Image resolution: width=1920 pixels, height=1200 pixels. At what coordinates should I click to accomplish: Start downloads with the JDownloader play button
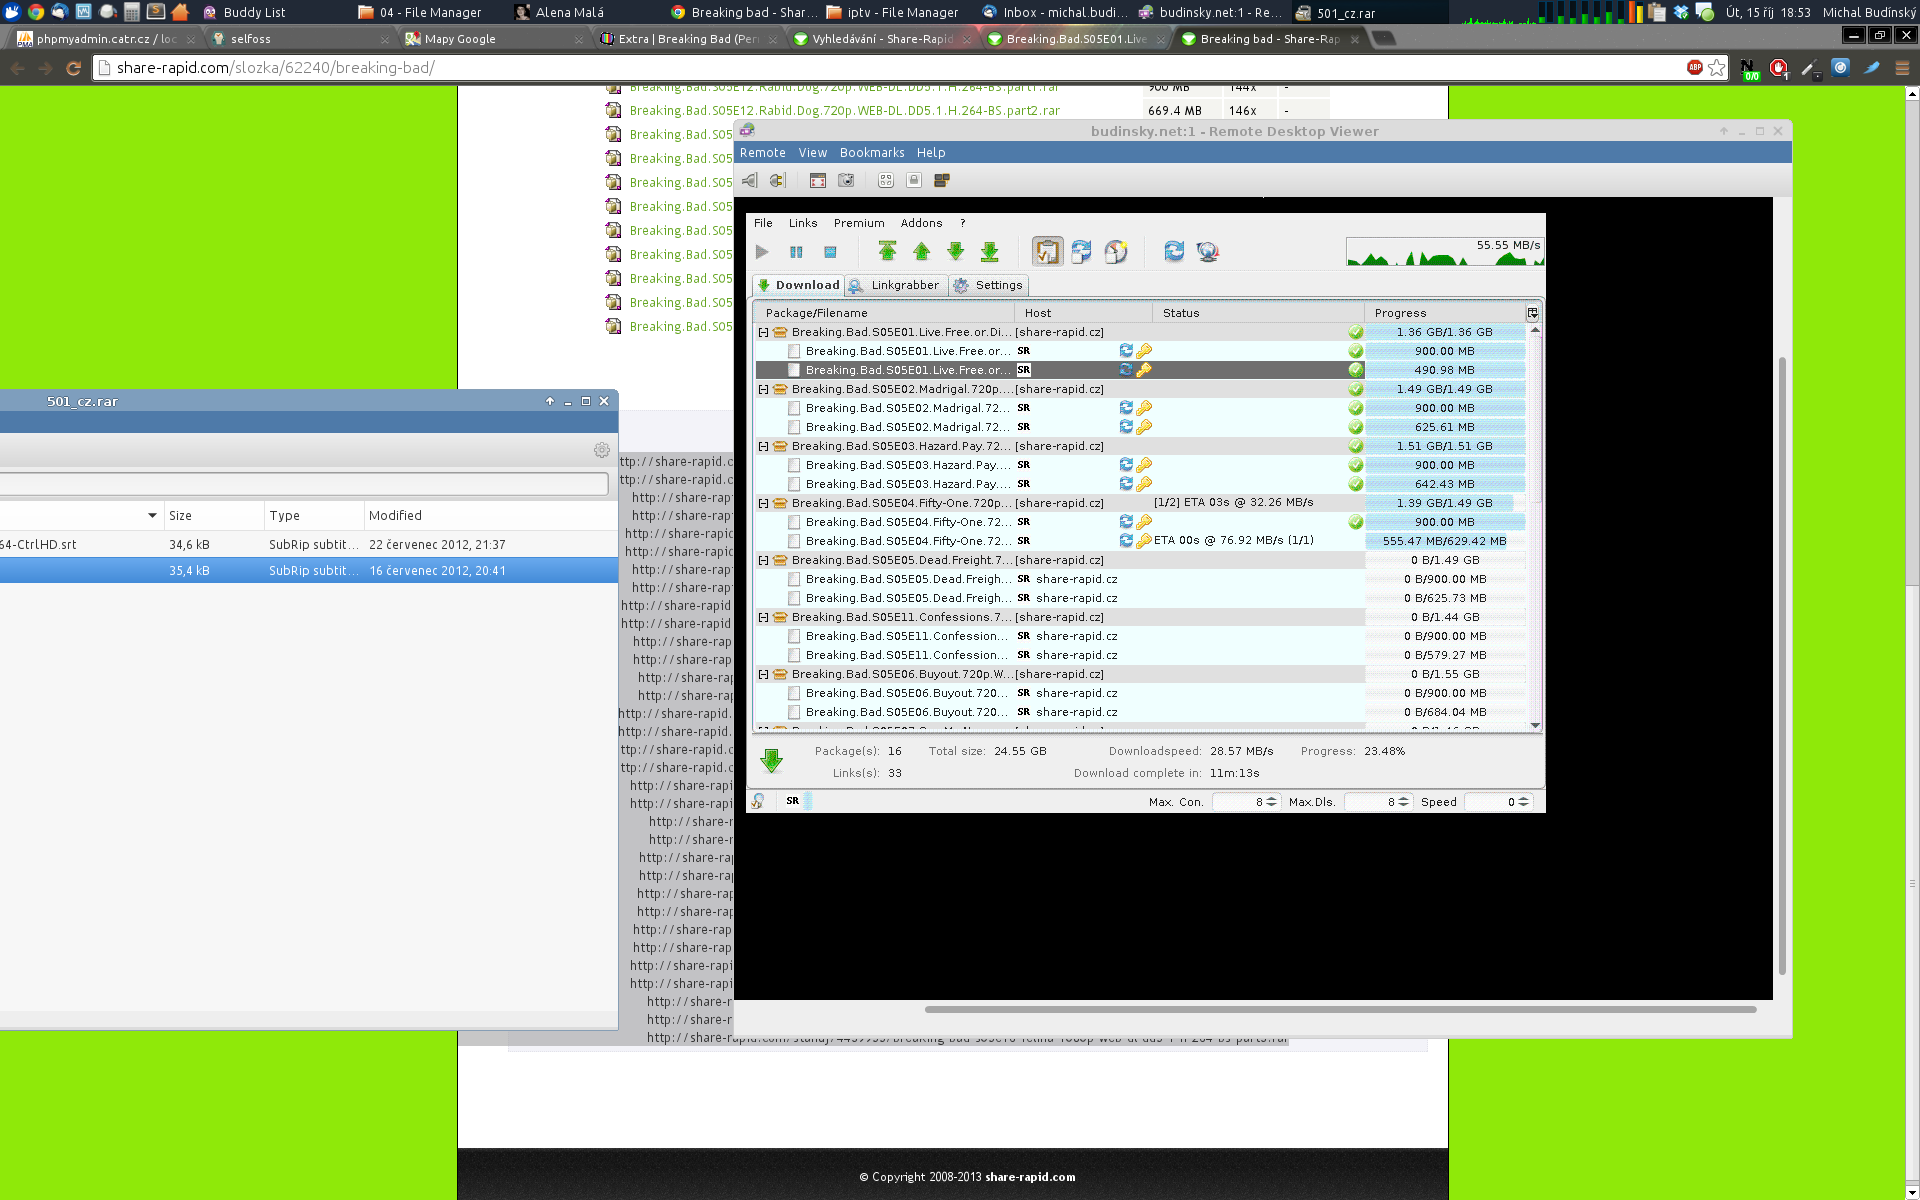762,252
